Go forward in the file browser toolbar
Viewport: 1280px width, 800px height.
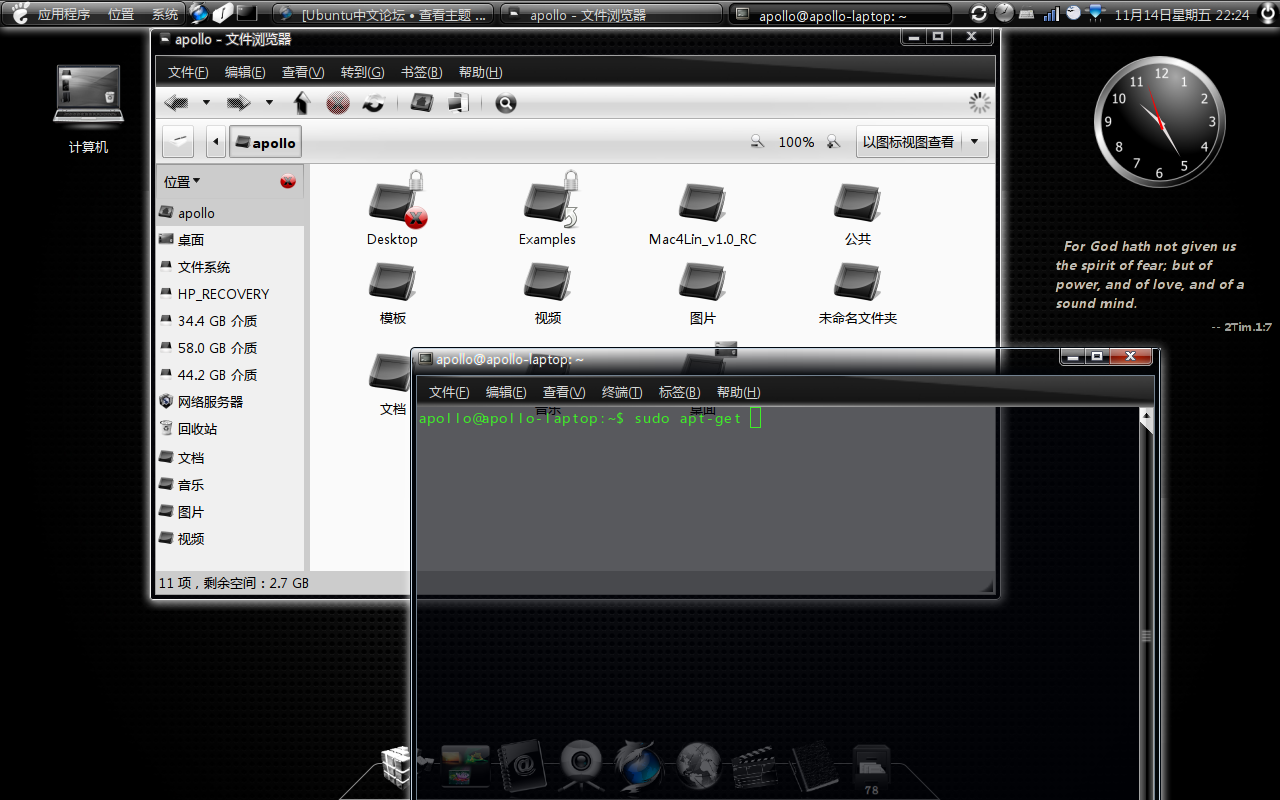238,103
